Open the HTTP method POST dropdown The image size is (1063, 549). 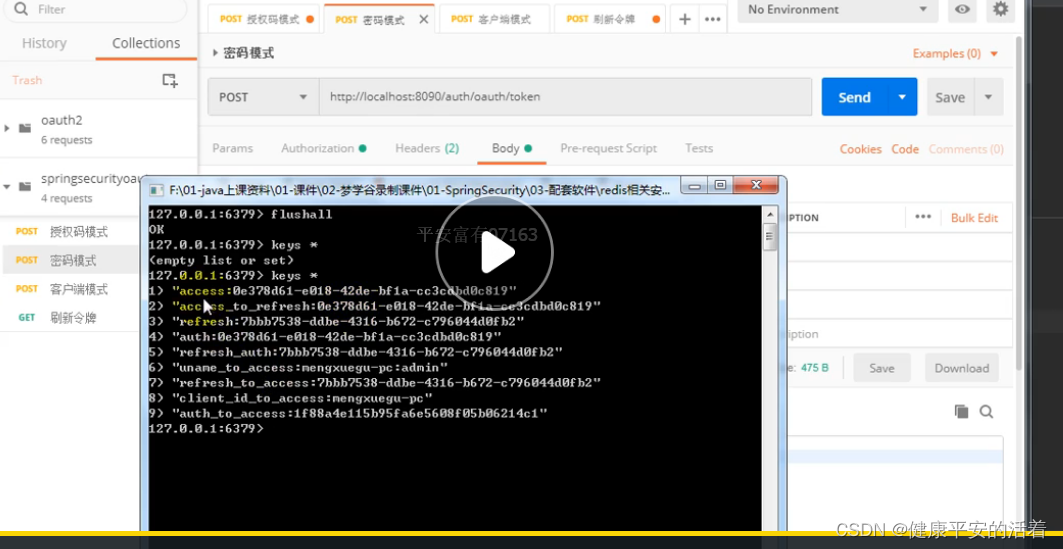pos(263,97)
